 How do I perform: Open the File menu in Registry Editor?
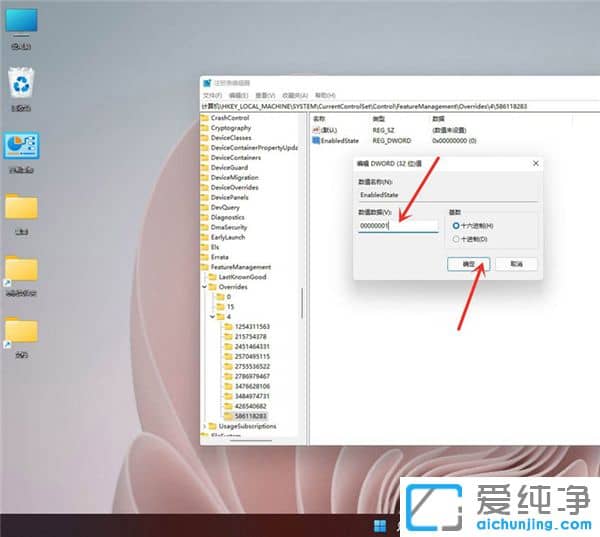(x=212, y=95)
